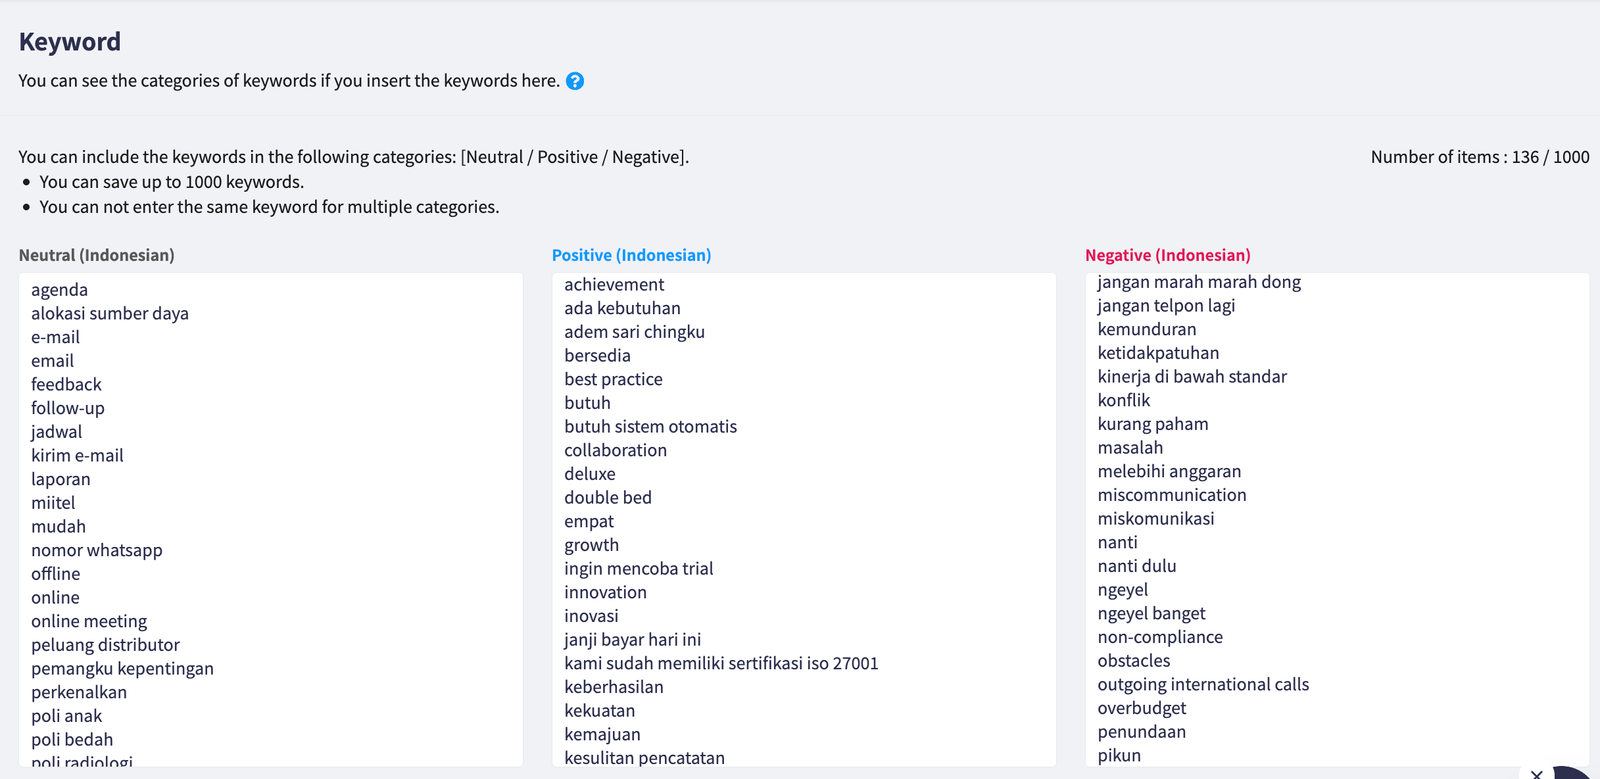Click 'jangan marah marah dong' in Negative list

point(1199,282)
